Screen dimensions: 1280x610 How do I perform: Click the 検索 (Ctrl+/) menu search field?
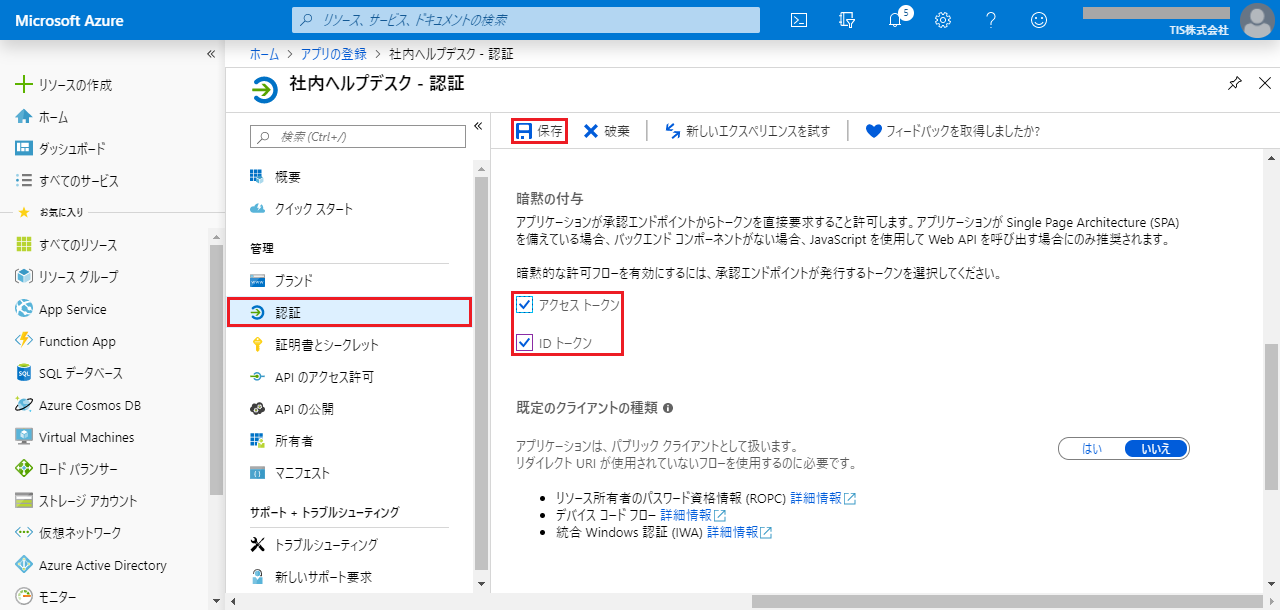358,136
